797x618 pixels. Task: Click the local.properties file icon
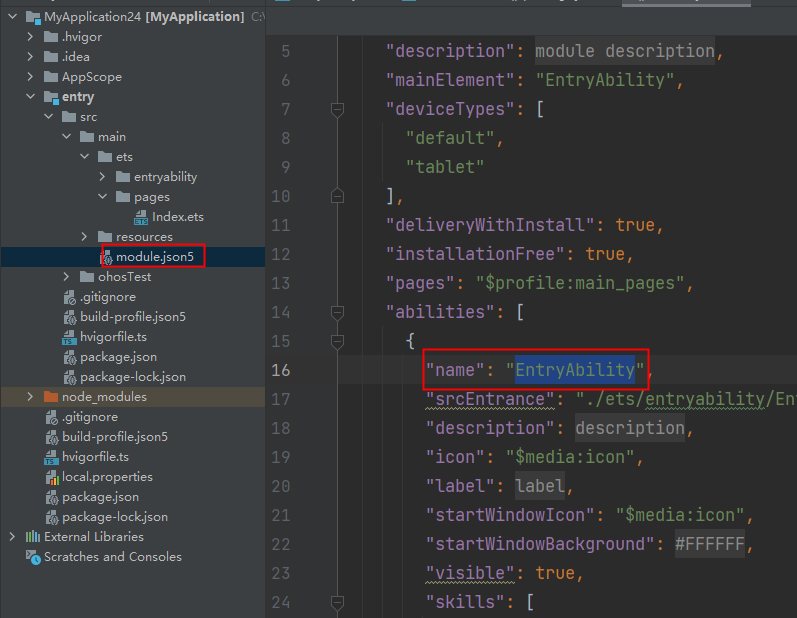point(52,477)
